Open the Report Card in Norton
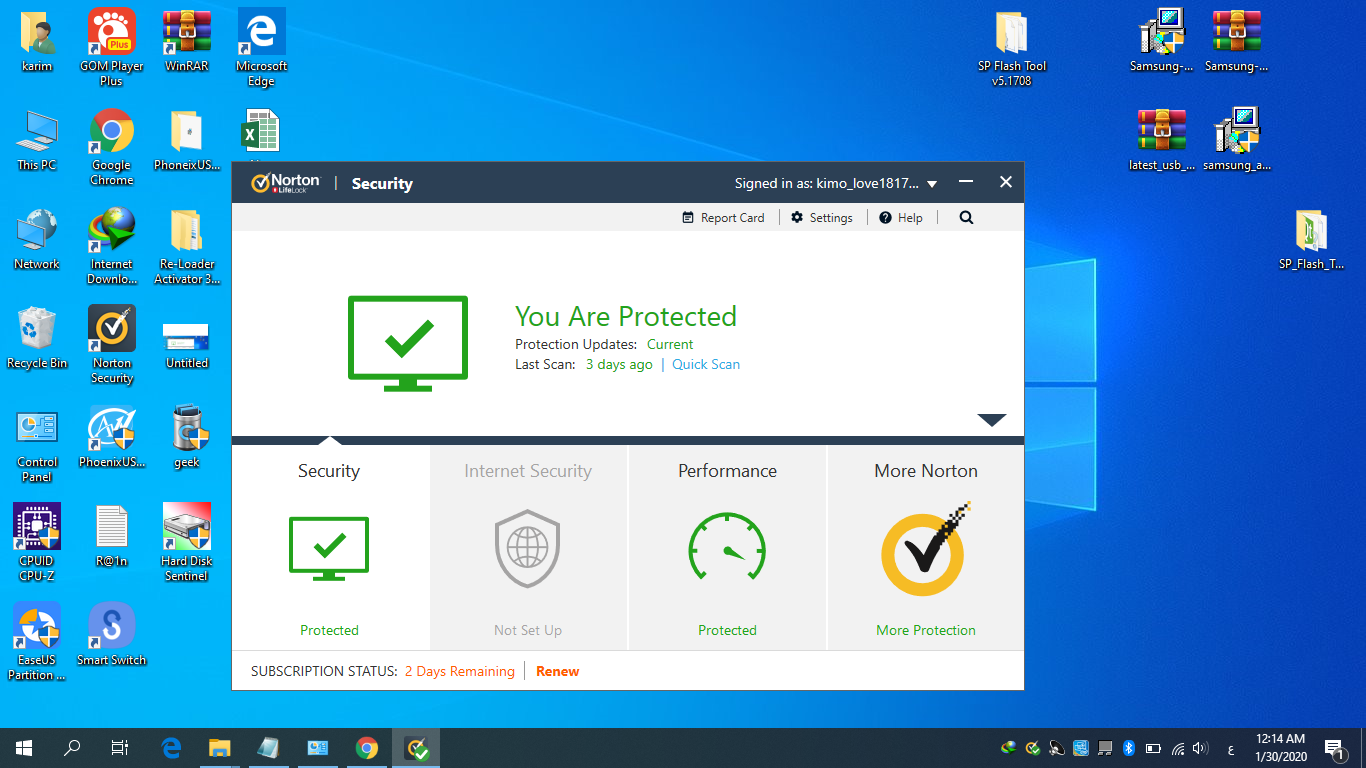Screen dimensions: 1366x768 click(723, 218)
